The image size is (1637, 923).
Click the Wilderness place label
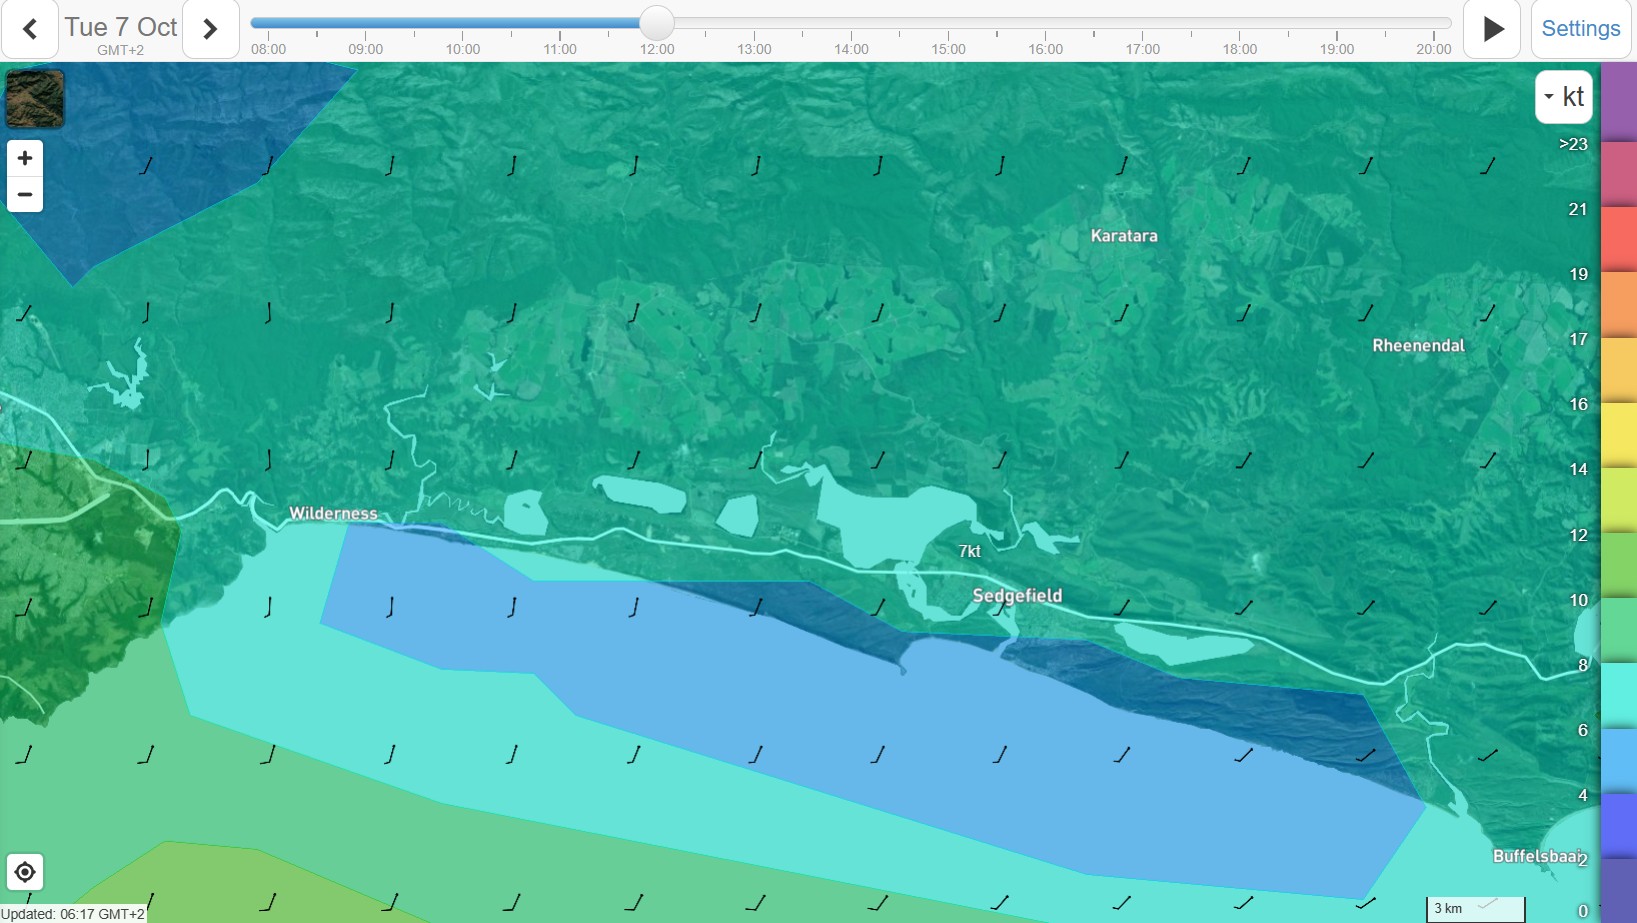click(x=333, y=513)
